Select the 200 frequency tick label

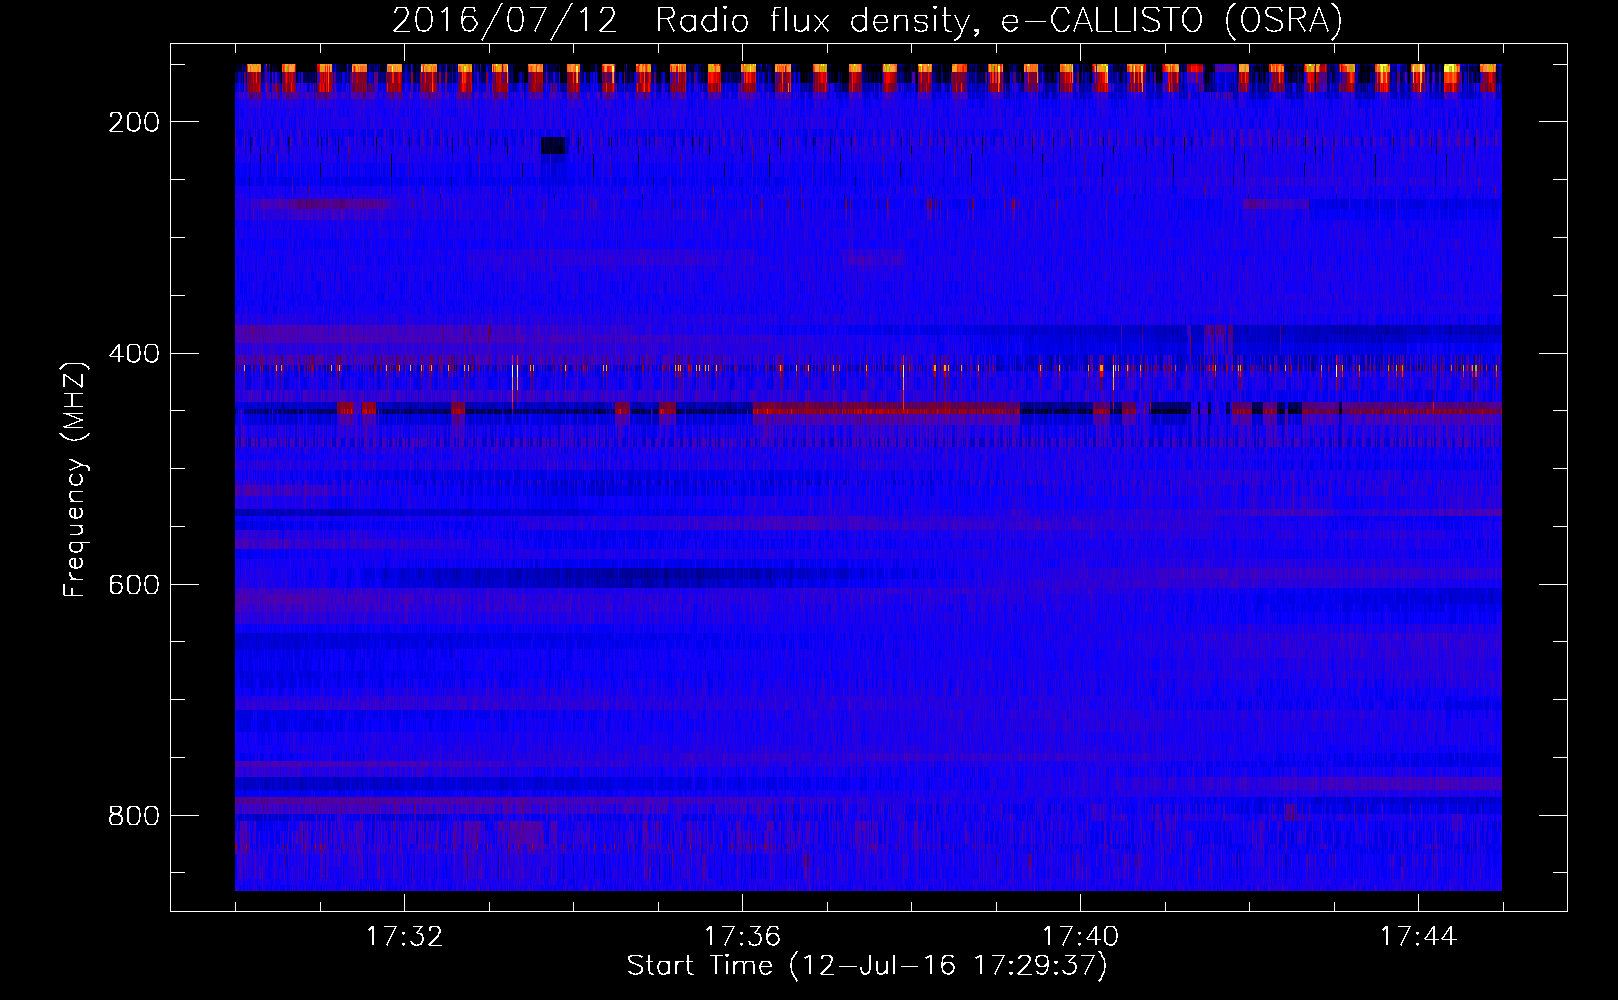(x=133, y=122)
